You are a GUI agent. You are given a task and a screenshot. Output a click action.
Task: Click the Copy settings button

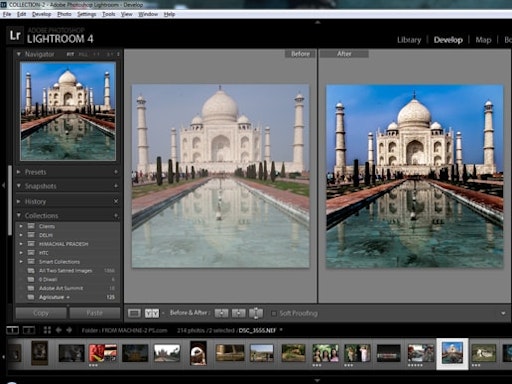41,313
